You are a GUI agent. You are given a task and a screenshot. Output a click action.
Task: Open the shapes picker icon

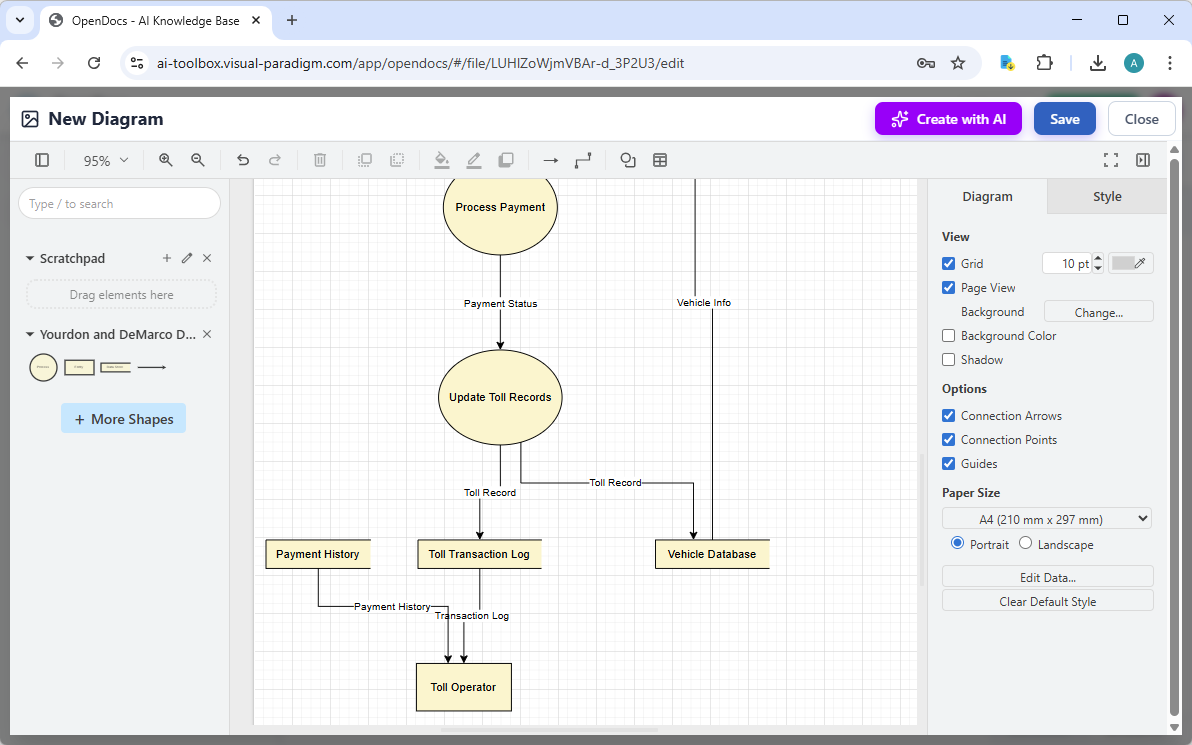[x=627, y=160]
